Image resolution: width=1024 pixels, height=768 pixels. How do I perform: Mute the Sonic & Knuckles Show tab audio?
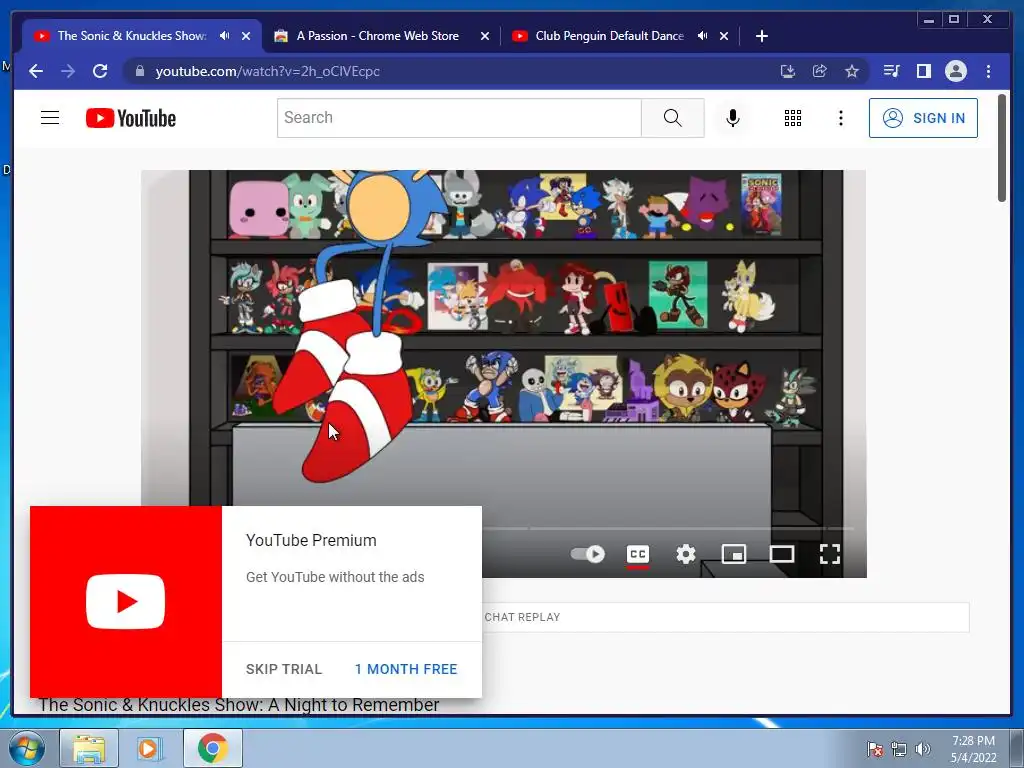[225, 36]
